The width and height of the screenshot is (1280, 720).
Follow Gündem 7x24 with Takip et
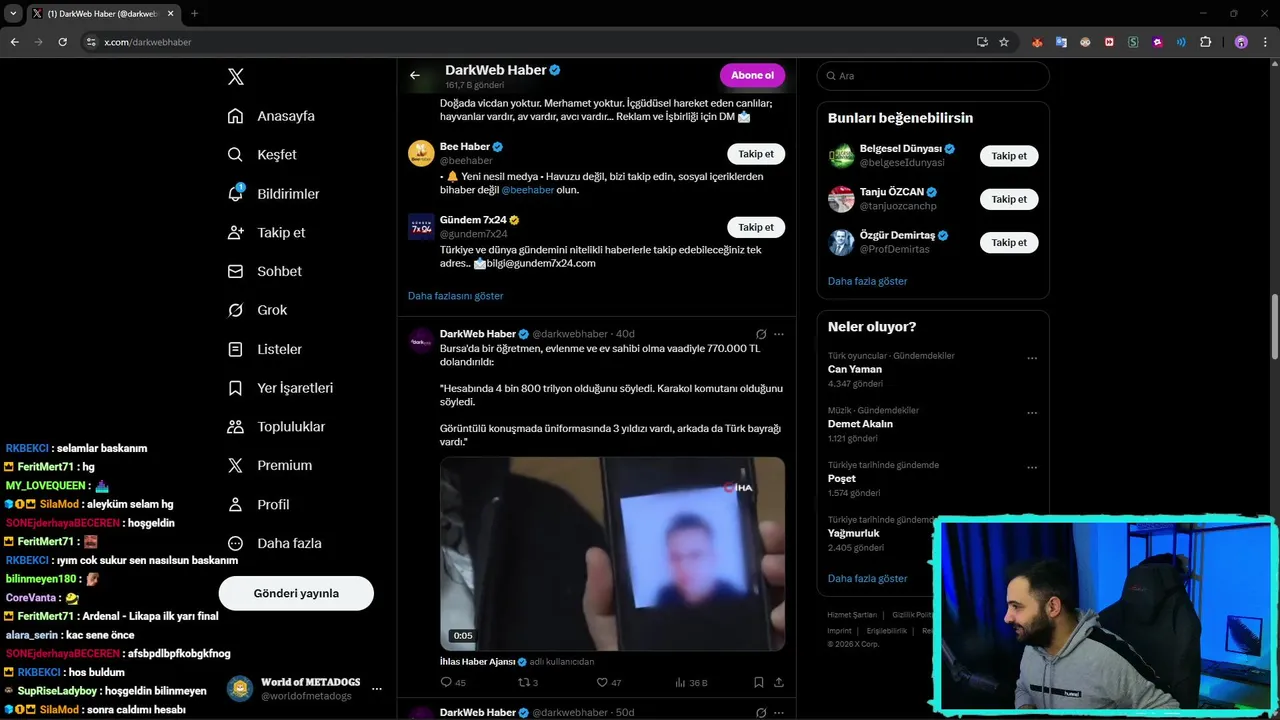(756, 227)
